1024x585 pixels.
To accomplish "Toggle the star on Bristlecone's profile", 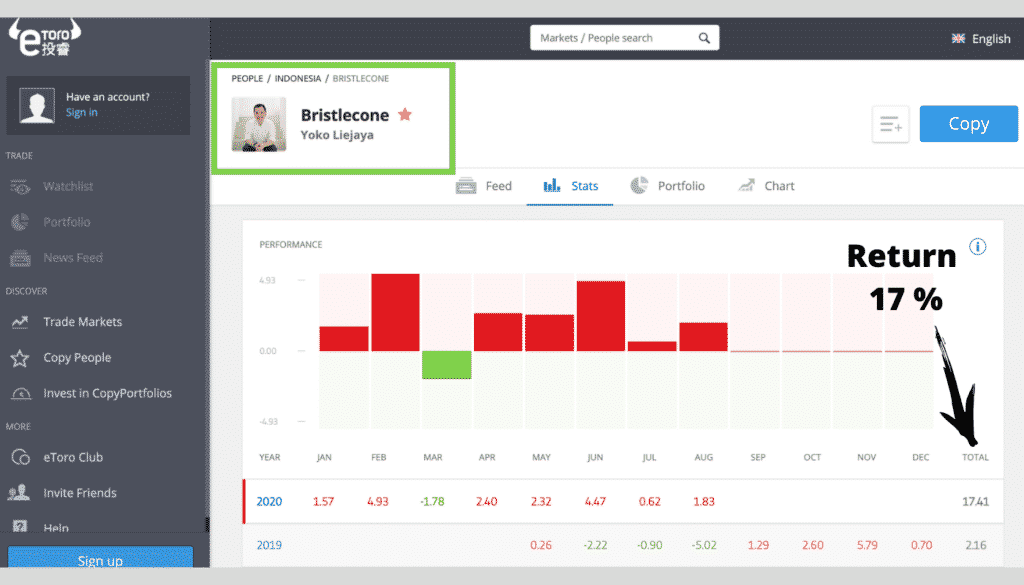I will pyautogui.click(x=405, y=115).
